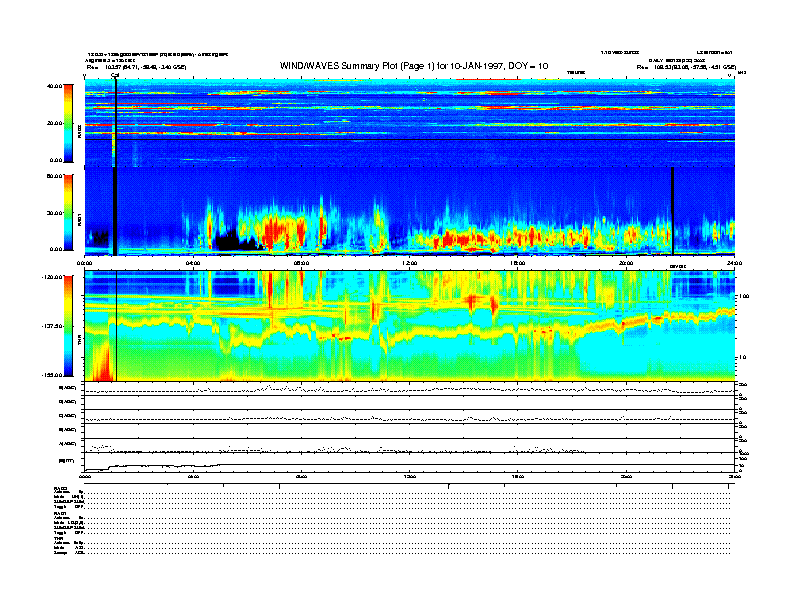
Task: Click the 24:00 time label below RAD1 panel
Action: (734, 263)
